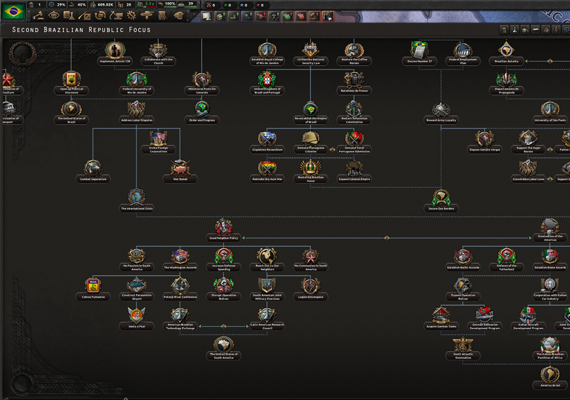Click the 29% stability value
Viewport: 570px width, 400px height.
click(x=57, y=5)
